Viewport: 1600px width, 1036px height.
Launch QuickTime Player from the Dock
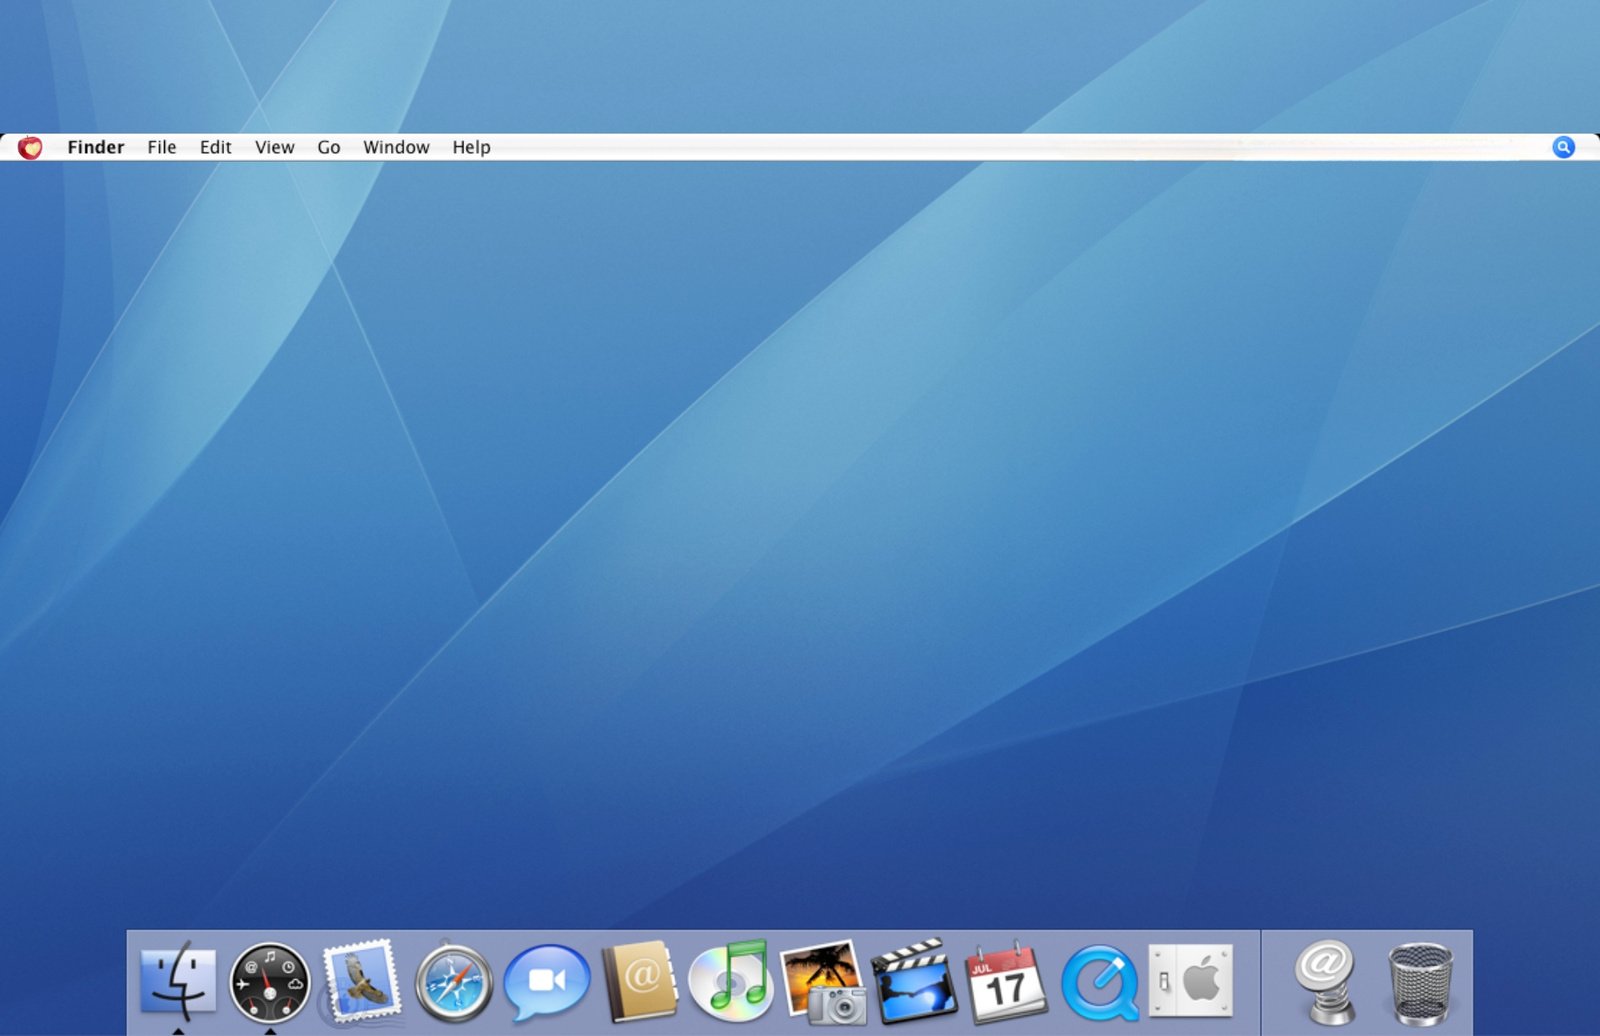(x=1099, y=983)
